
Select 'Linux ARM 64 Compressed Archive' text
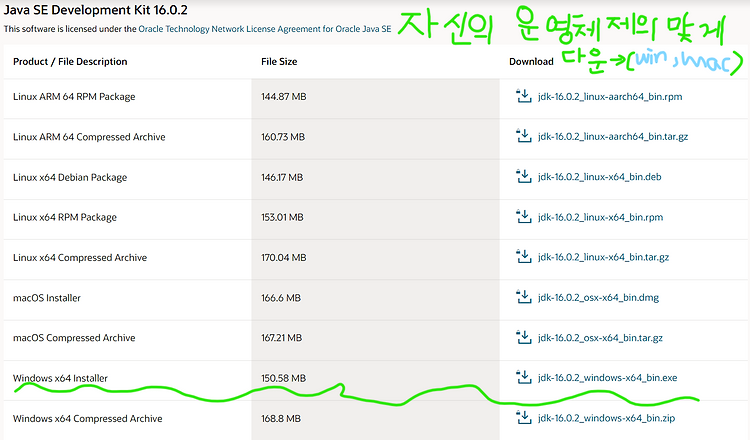(x=89, y=137)
